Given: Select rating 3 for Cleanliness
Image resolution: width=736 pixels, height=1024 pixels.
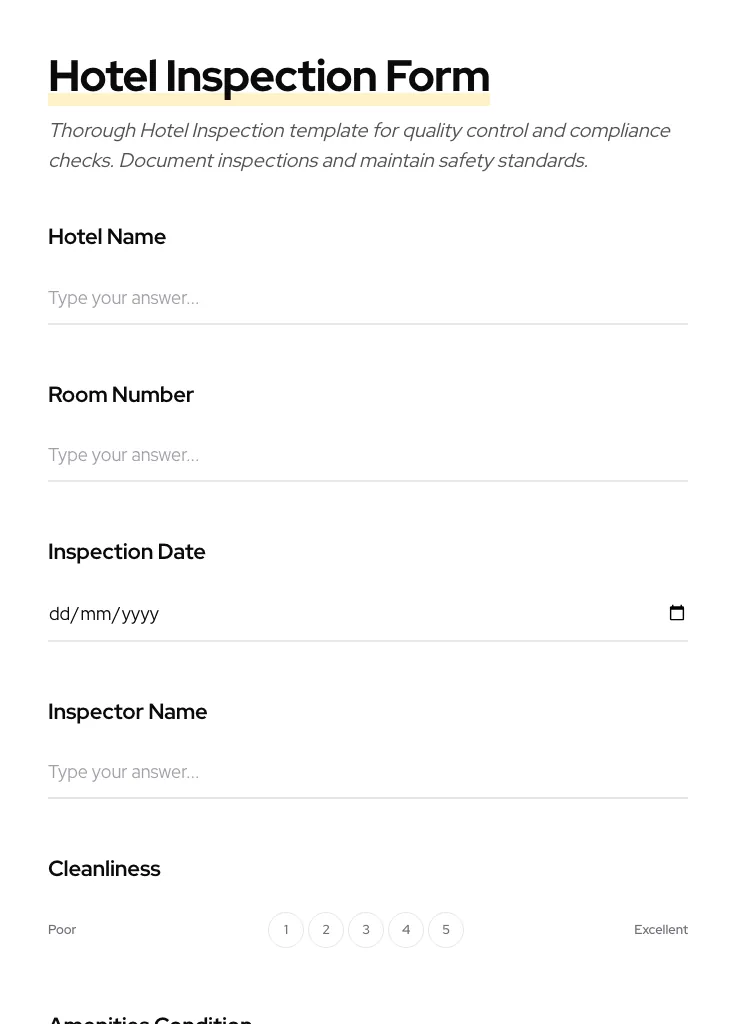Looking at the screenshot, I should click(366, 929).
